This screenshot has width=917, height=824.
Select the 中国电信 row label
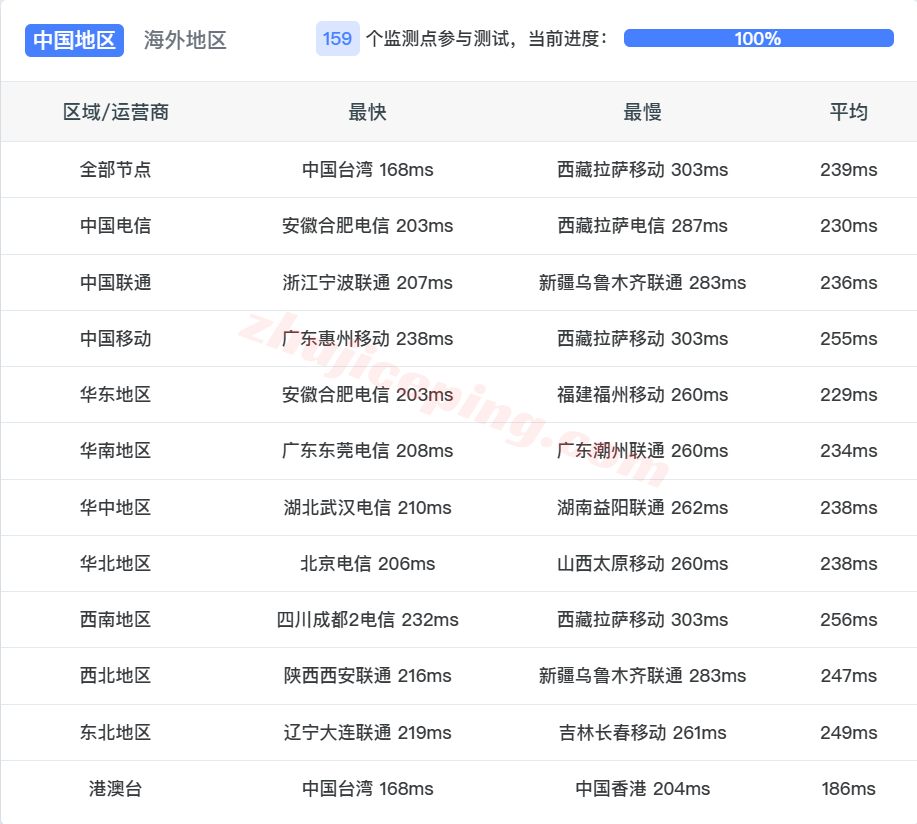coord(116,226)
